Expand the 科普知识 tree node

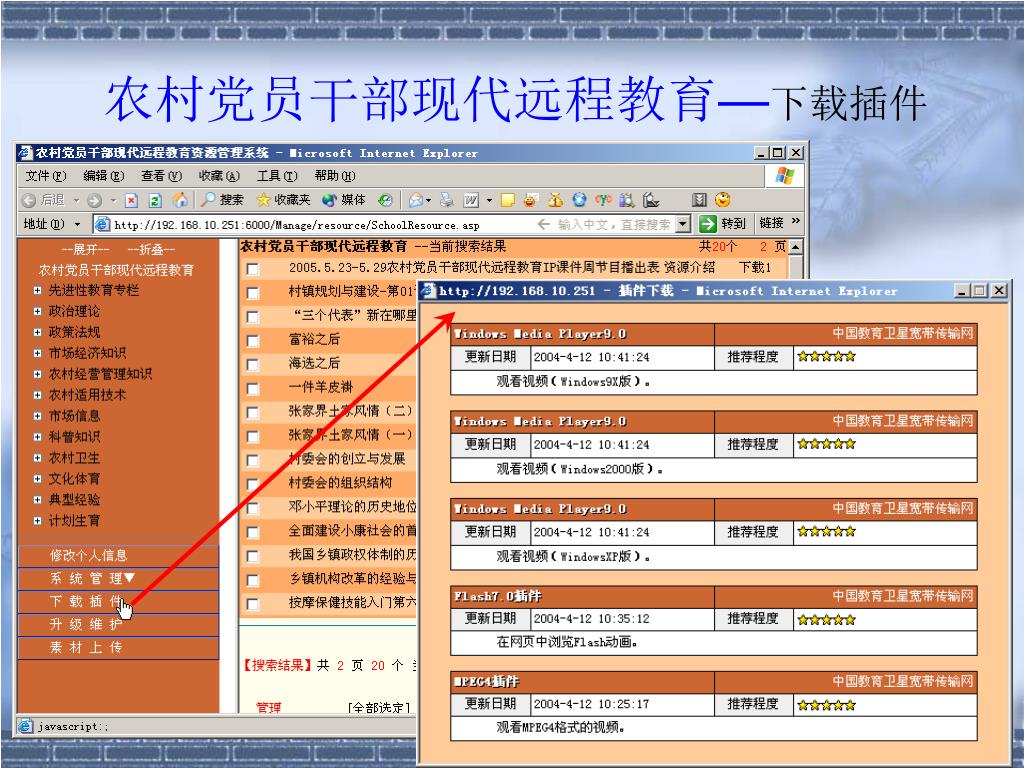pos(37,437)
